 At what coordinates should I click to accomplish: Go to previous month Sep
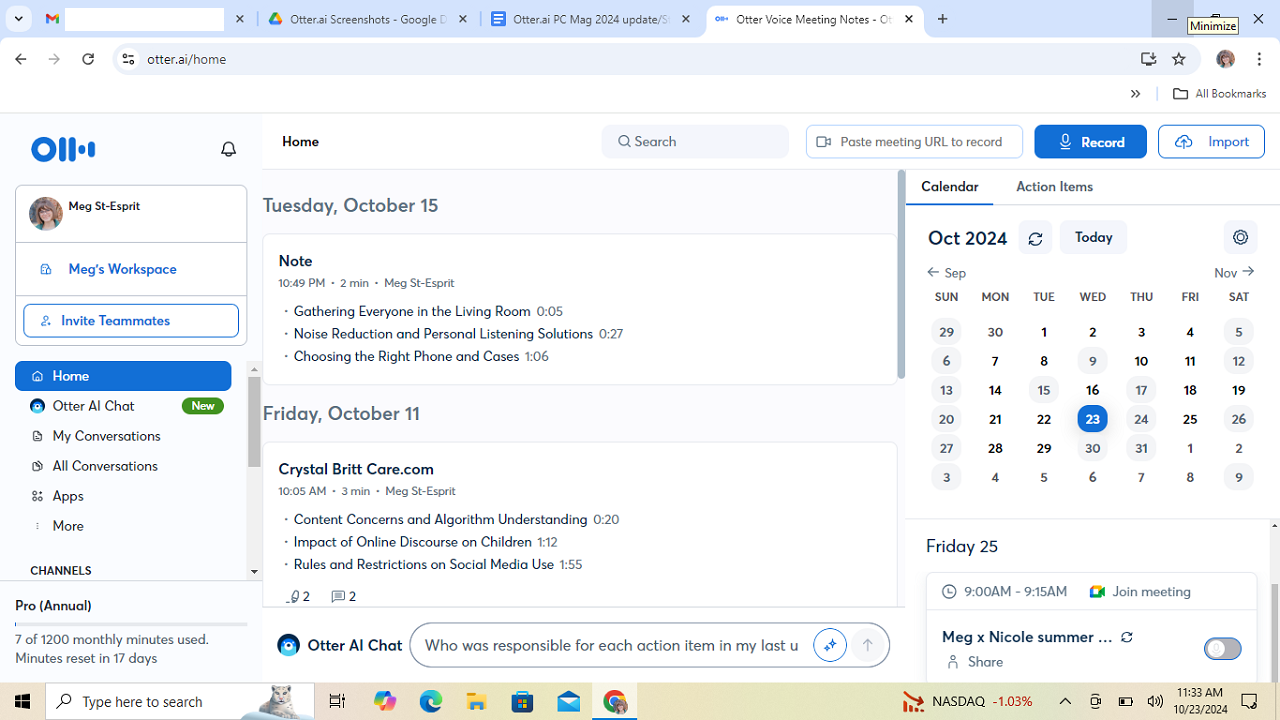click(945, 272)
